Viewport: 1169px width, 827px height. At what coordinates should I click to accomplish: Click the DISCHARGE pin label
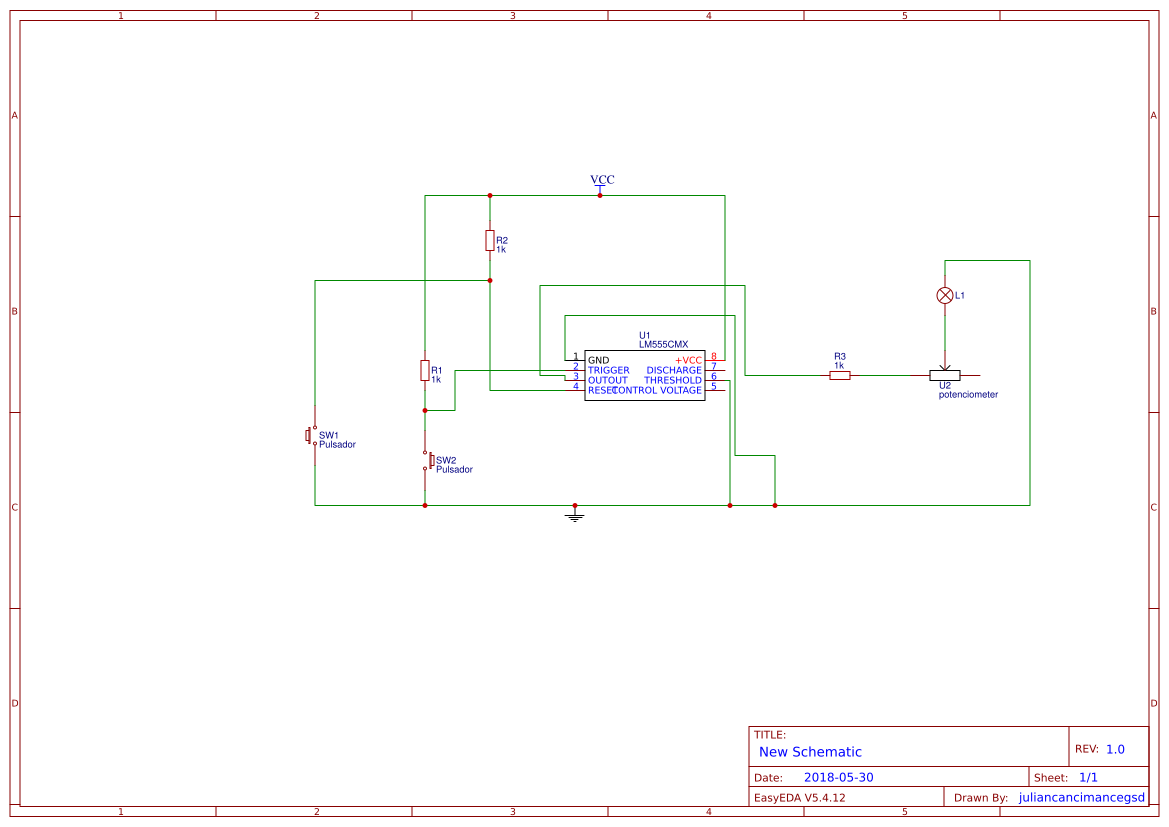click(x=674, y=371)
